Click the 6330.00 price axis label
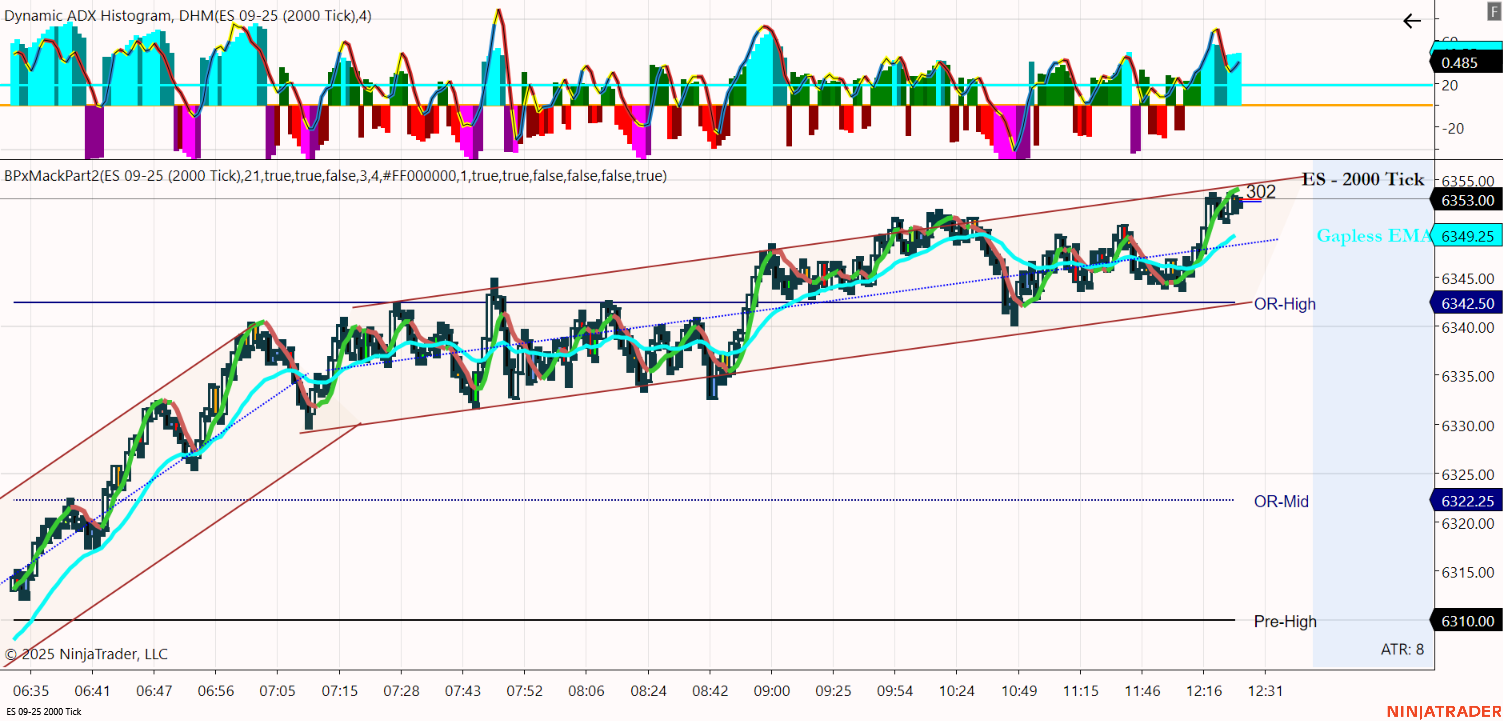 pyautogui.click(x=1466, y=425)
